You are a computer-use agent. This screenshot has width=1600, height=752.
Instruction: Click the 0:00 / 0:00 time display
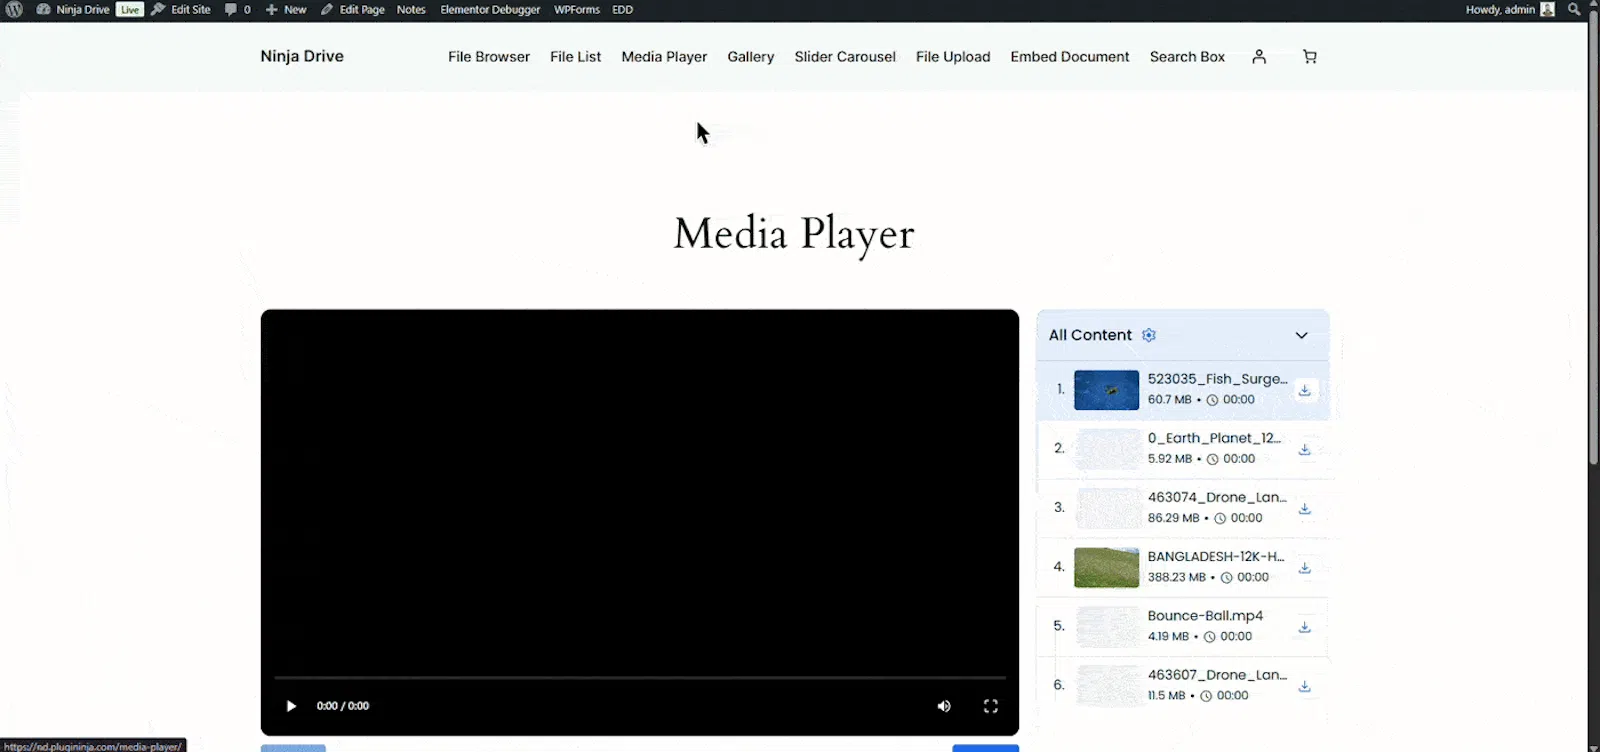[x=343, y=706]
